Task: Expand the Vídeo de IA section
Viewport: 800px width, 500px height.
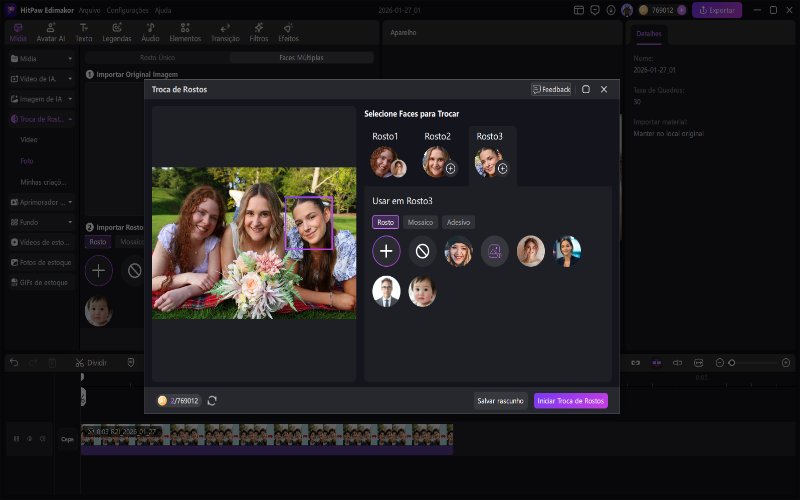Action: point(41,79)
